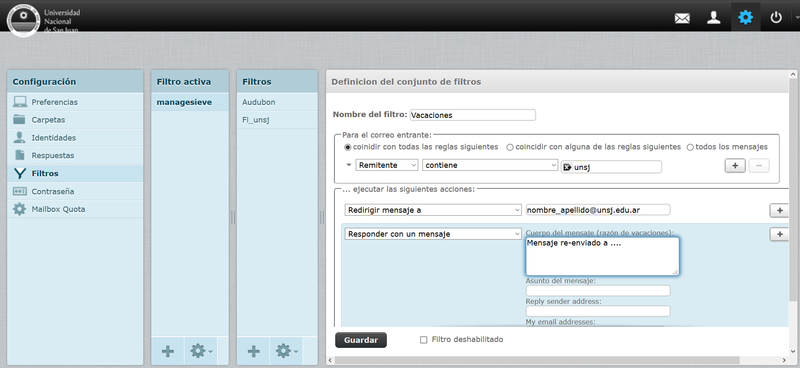Viewport: 800px width, 368px height.
Task: Open Identidades settings section
Action: click(75, 137)
